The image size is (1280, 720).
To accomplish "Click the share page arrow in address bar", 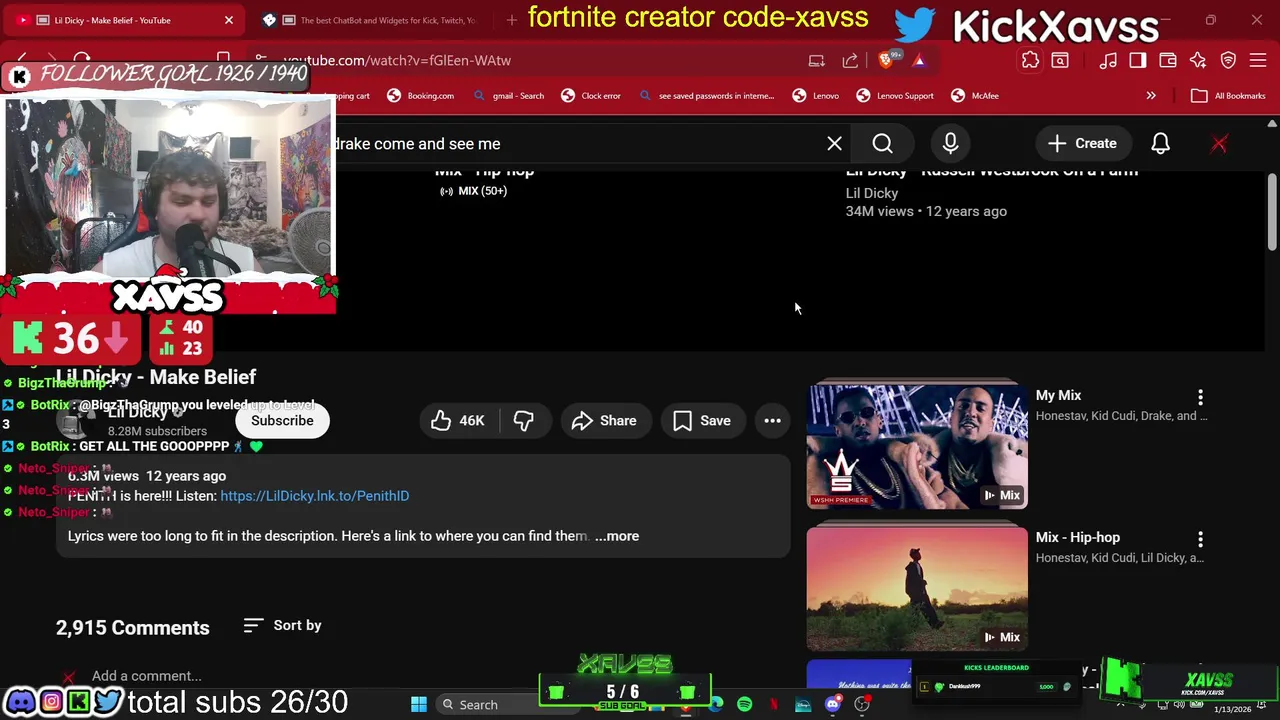I will click(x=850, y=61).
